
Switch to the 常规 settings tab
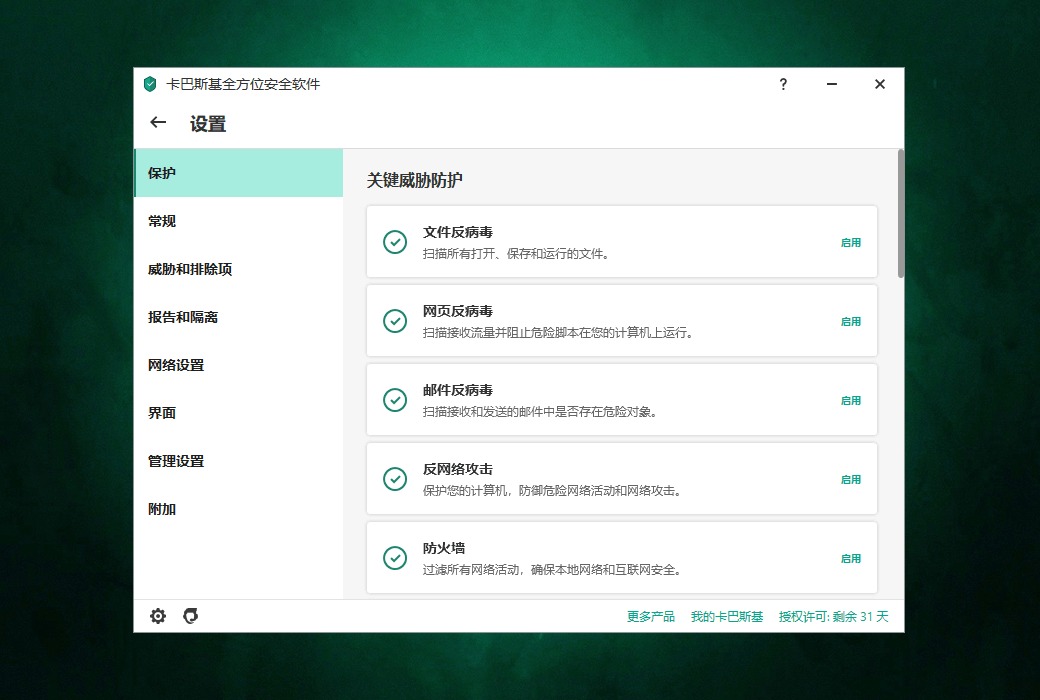click(x=238, y=221)
